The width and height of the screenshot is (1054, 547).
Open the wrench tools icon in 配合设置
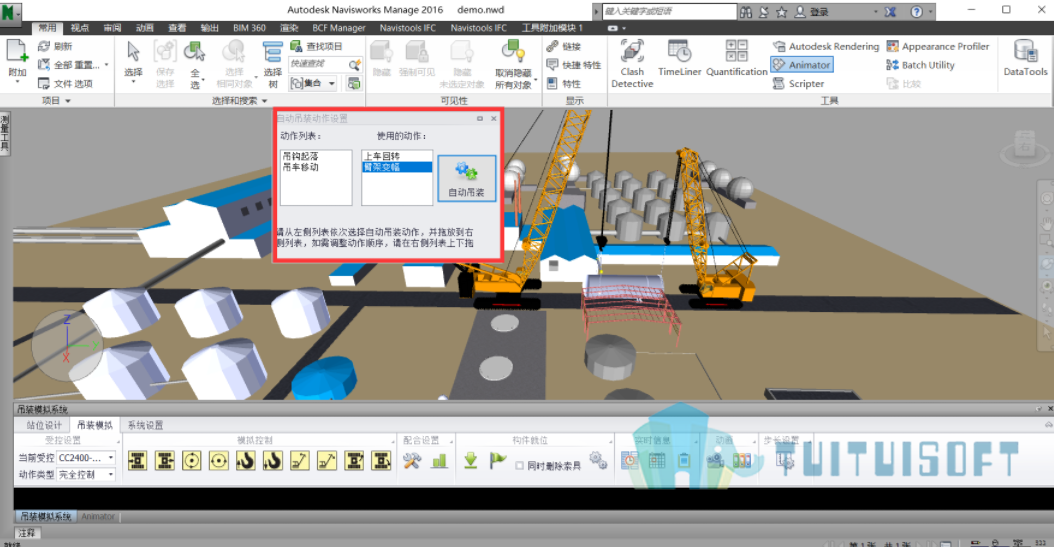click(412, 460)
